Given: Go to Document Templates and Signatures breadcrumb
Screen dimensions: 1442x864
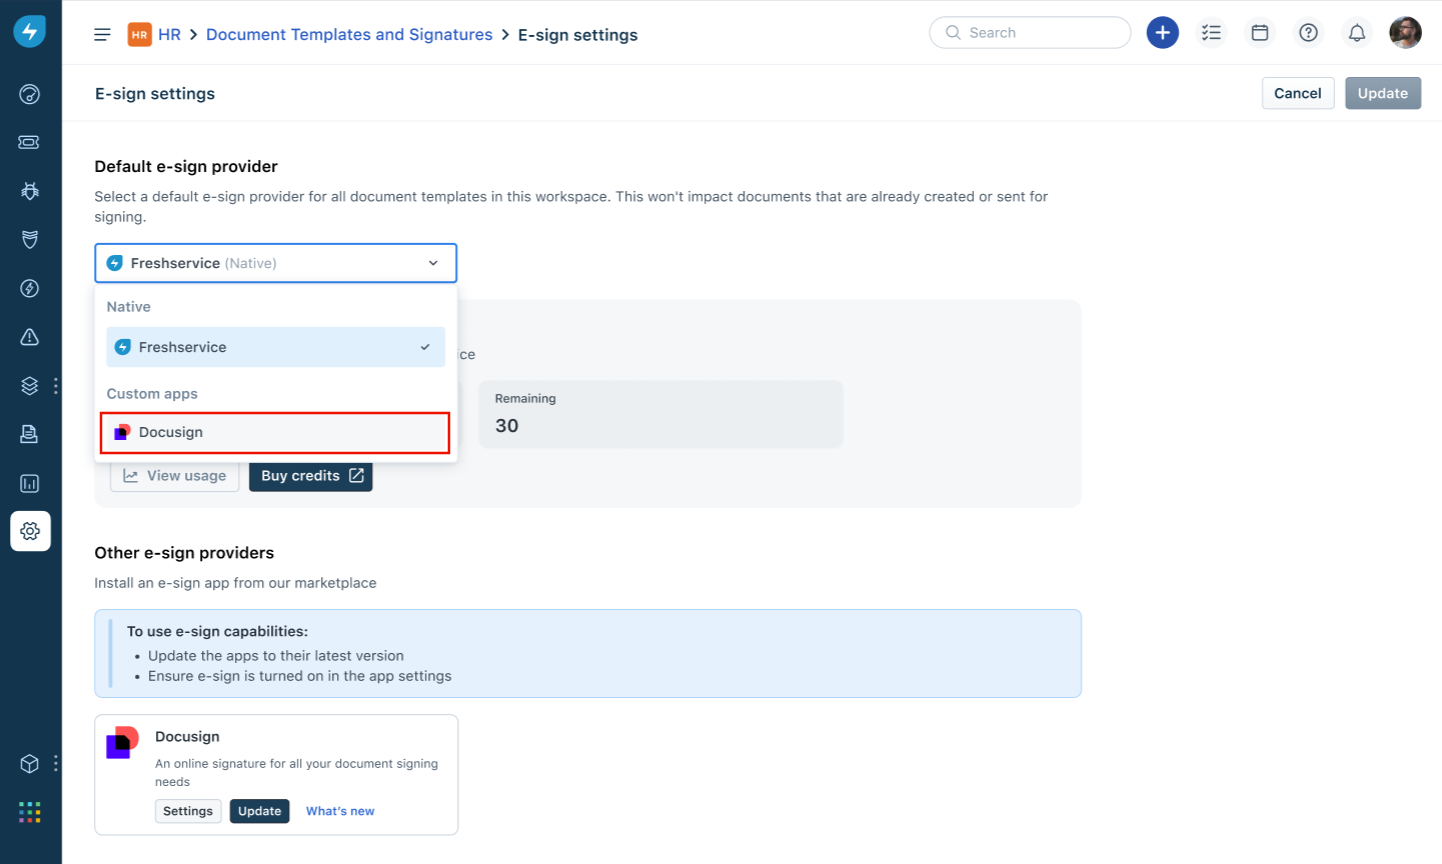Looking at the screenshot, I should (x=349, y=35).
